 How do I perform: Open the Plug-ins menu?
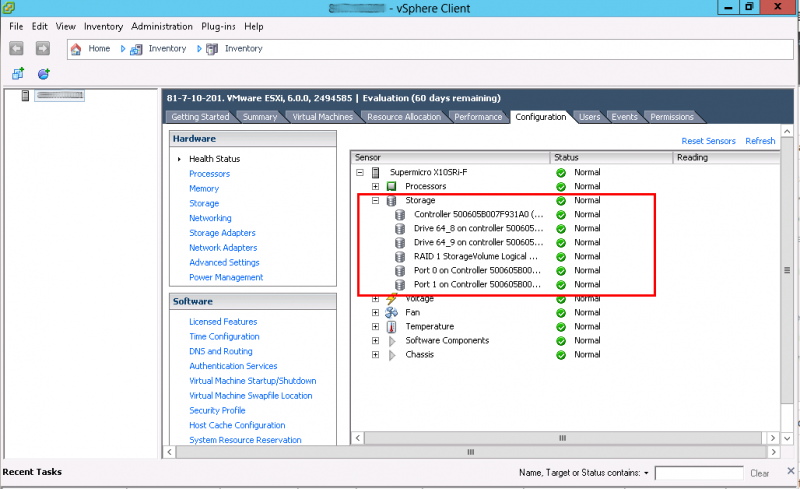click(x=218, y=27)
